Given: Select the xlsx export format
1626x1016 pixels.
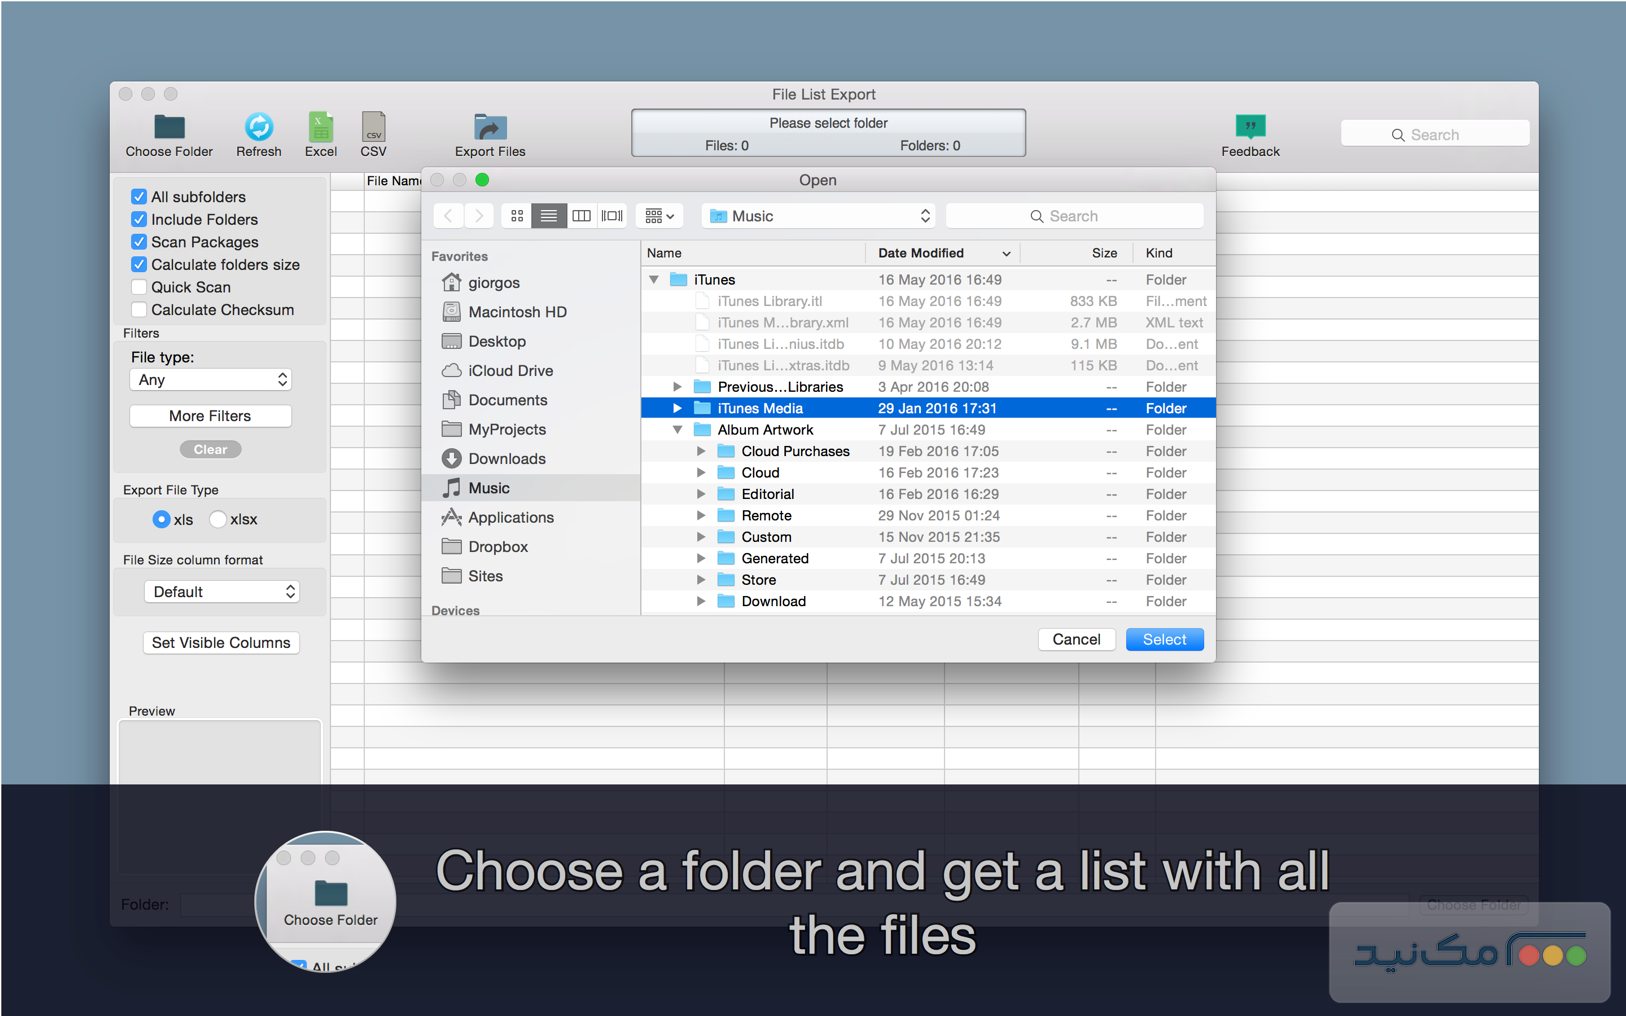Looking at the screenshot, I should tap(218, 519).
